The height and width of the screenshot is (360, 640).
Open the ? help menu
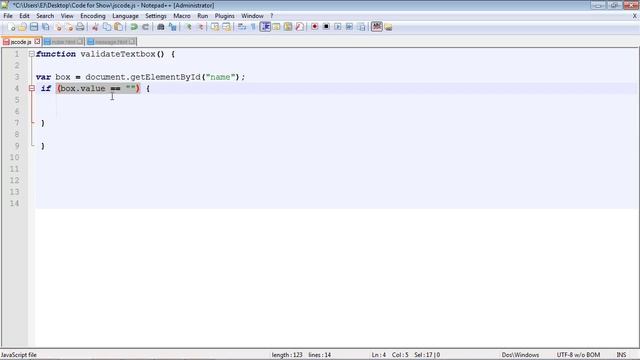pos(271,16)
